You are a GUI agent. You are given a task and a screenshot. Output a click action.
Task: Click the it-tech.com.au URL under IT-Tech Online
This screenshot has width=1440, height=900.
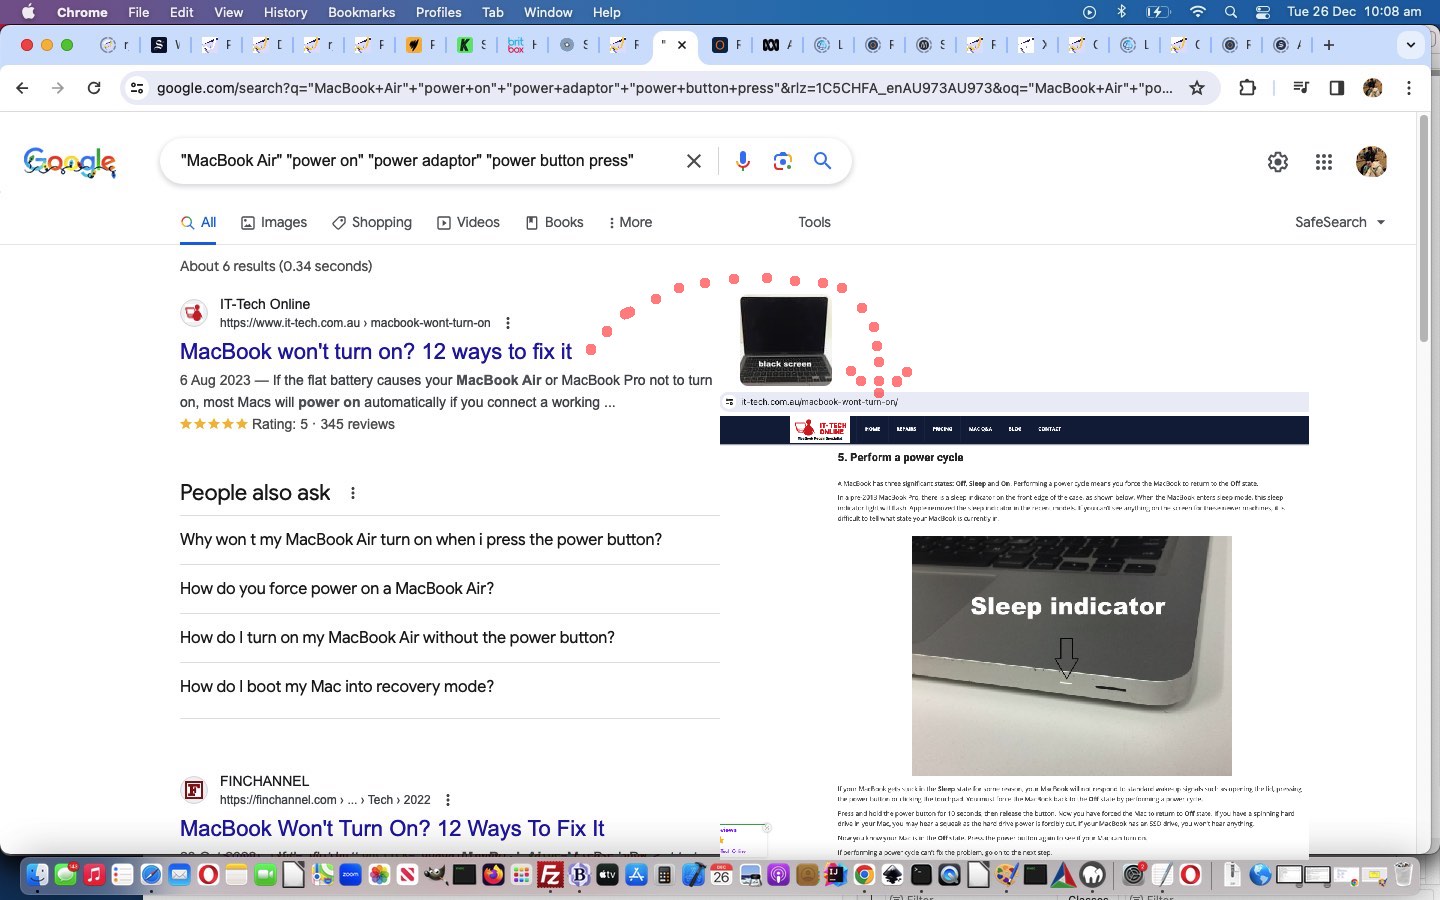[x=355, y=323]
